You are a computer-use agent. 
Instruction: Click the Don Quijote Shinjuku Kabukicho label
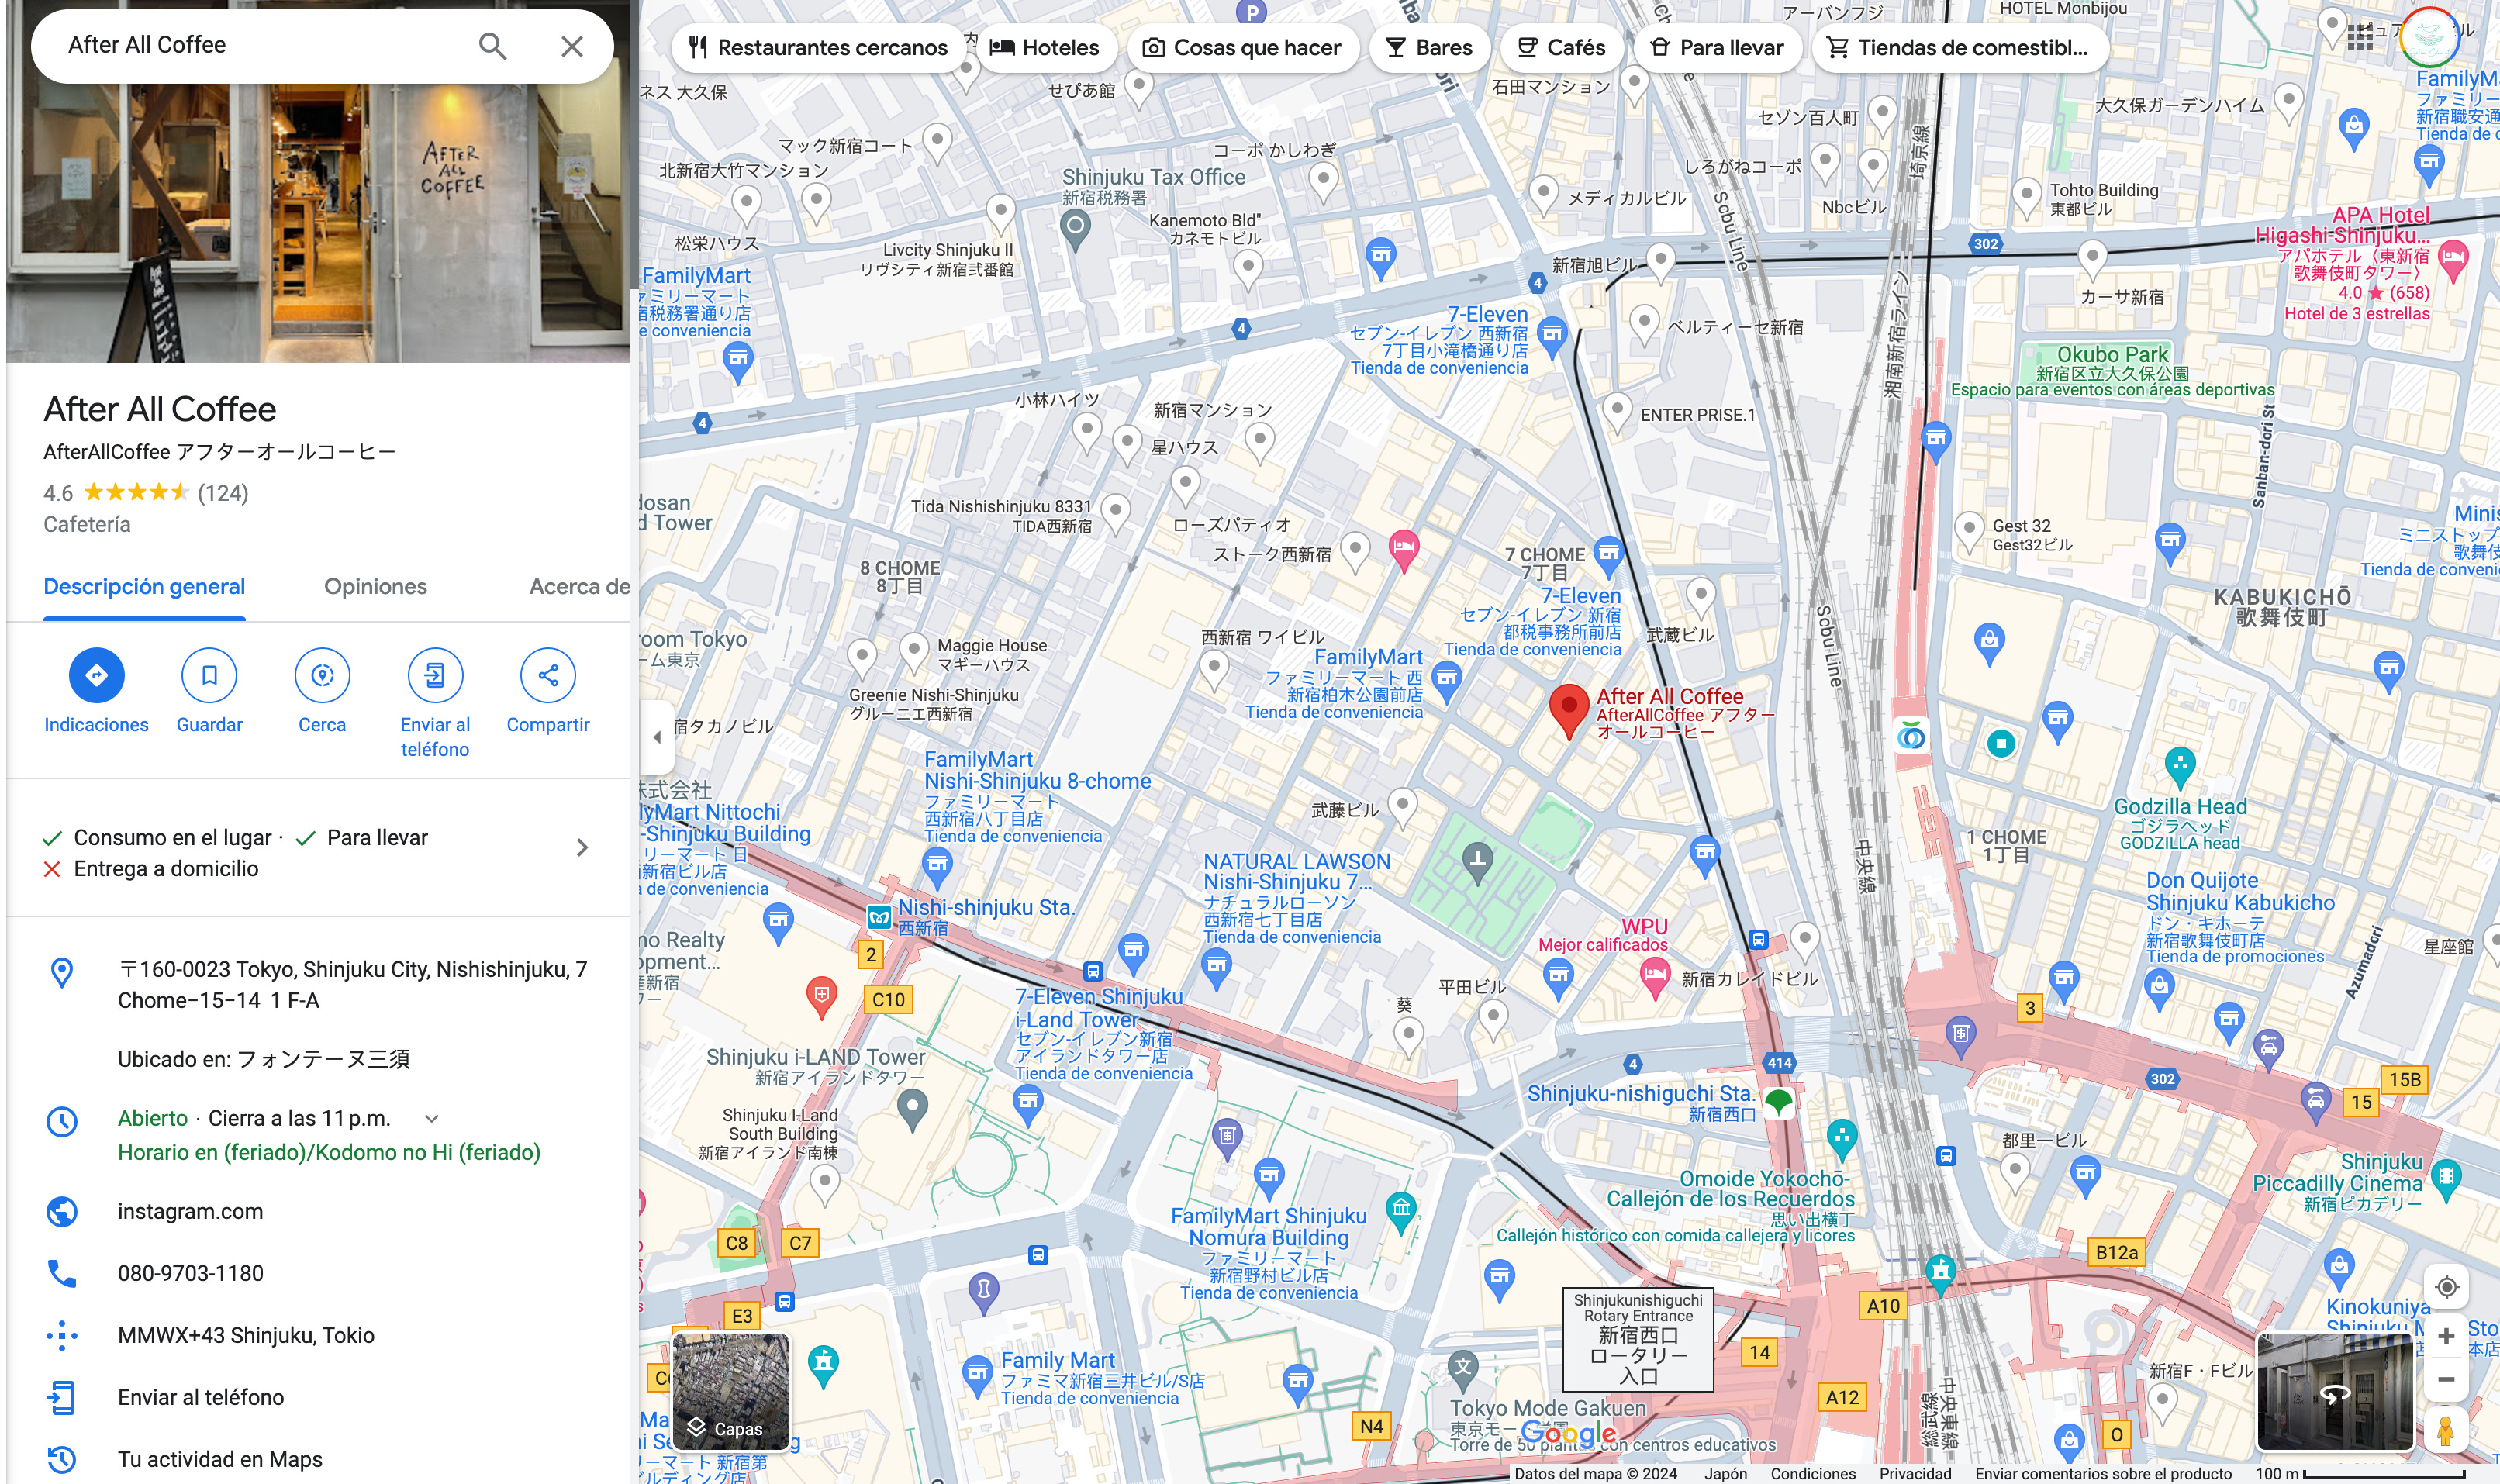[2239, 892]
